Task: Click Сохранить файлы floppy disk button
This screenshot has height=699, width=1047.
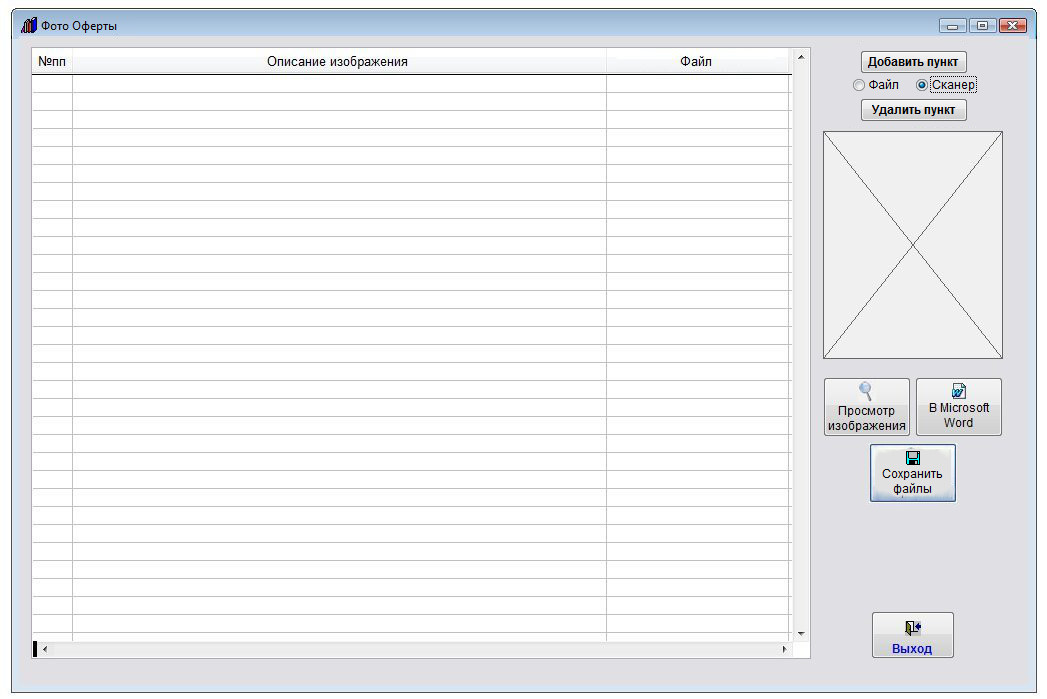Action: (x=912, y=473)
